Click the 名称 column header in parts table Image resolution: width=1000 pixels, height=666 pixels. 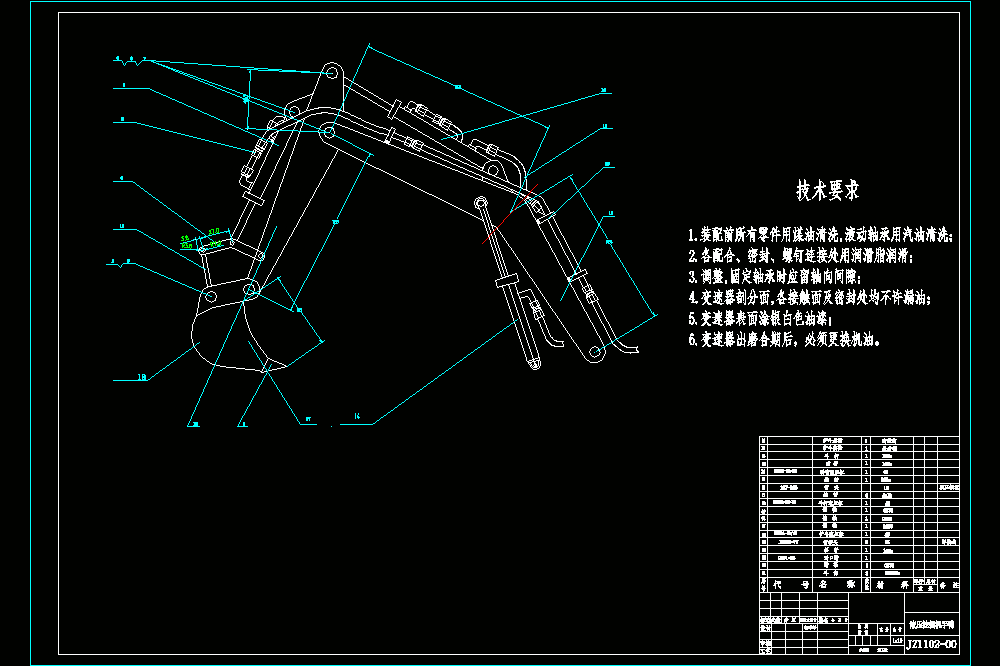(836, 584)
